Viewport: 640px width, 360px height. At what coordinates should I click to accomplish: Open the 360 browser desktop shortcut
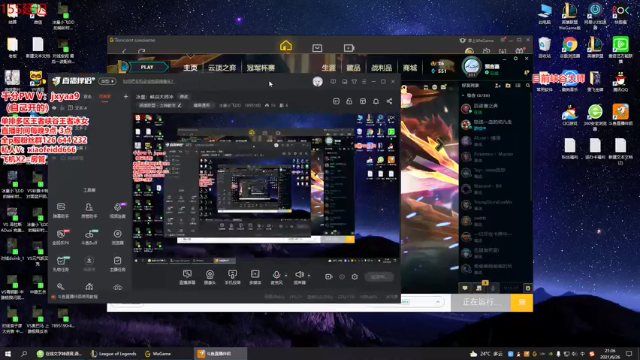[x=595, y=116]
